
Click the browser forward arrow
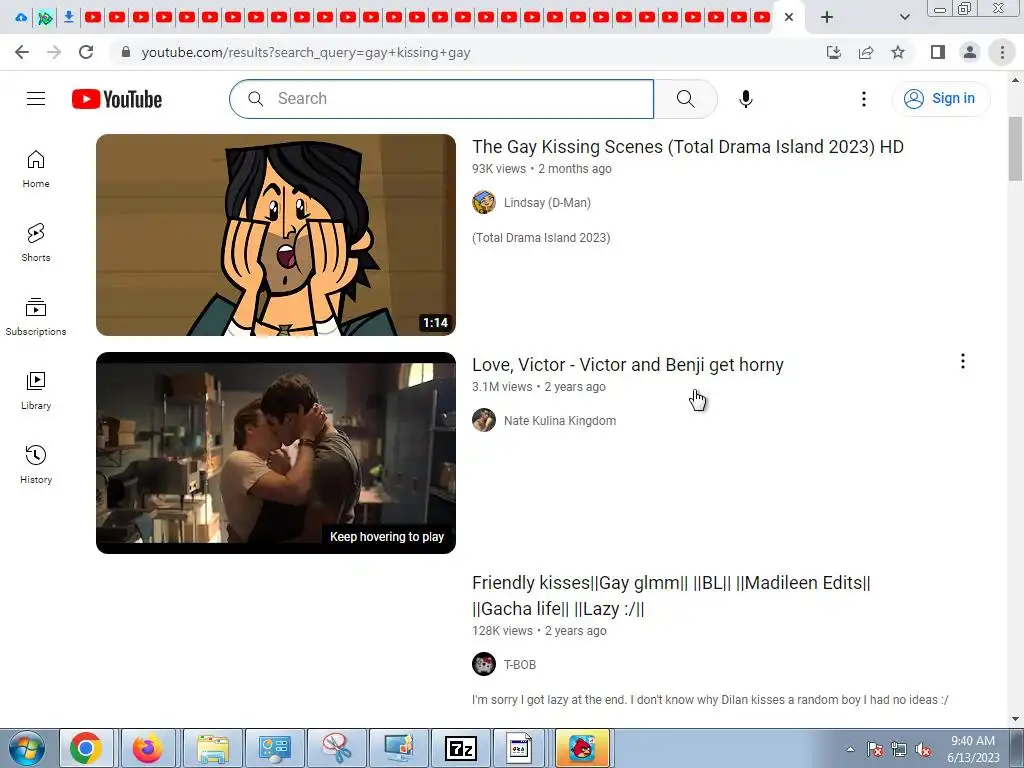[54, 52]
